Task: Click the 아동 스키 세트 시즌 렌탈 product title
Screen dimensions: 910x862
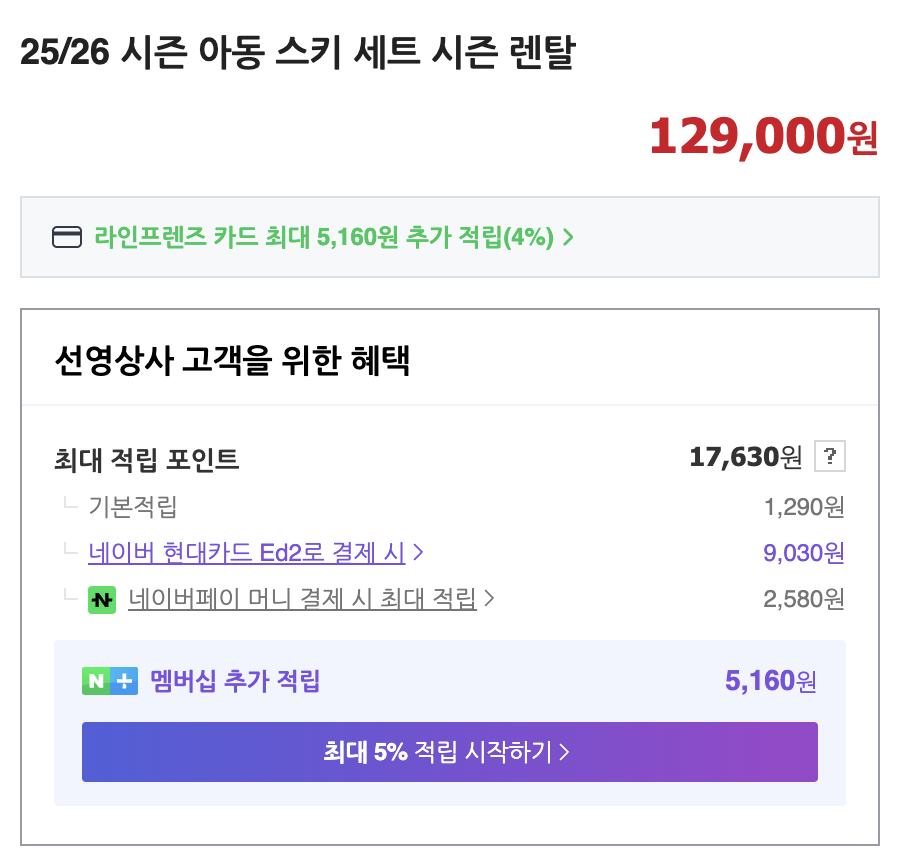Action: tap(298, 54)
